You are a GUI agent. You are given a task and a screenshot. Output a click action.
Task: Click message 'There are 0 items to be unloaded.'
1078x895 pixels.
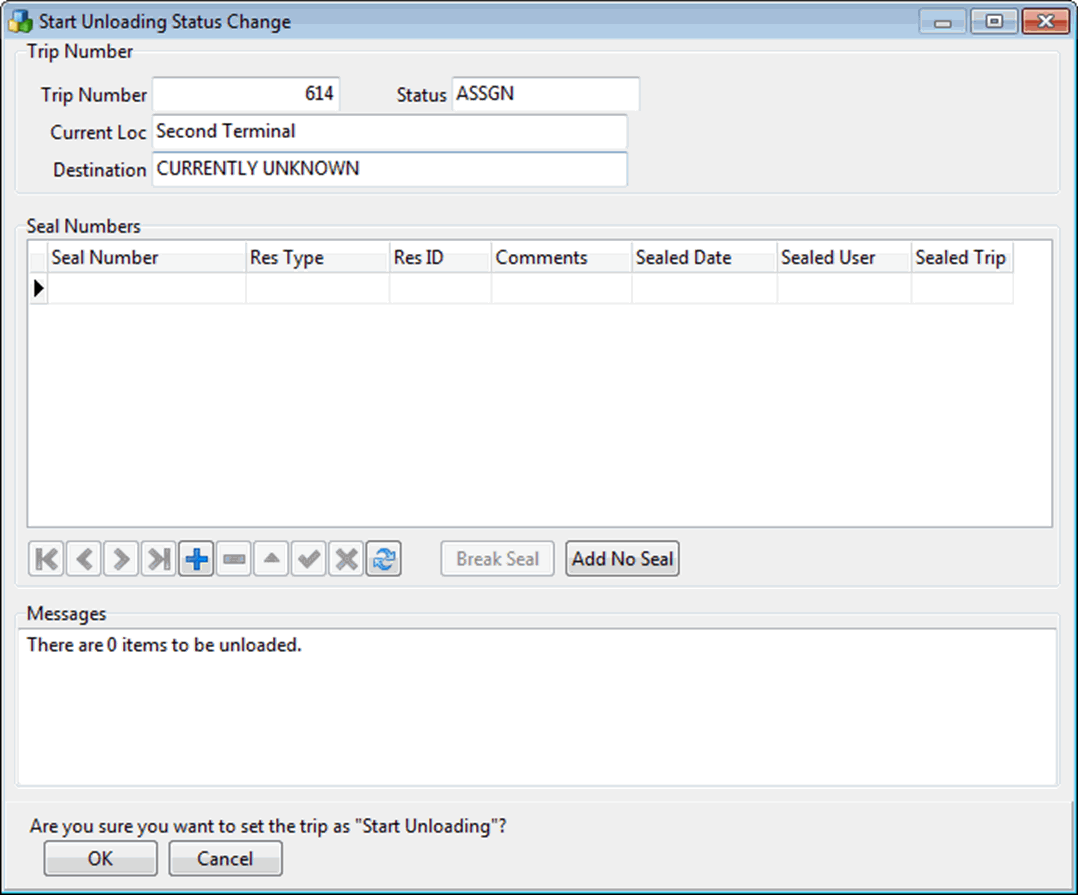point(164,645)
